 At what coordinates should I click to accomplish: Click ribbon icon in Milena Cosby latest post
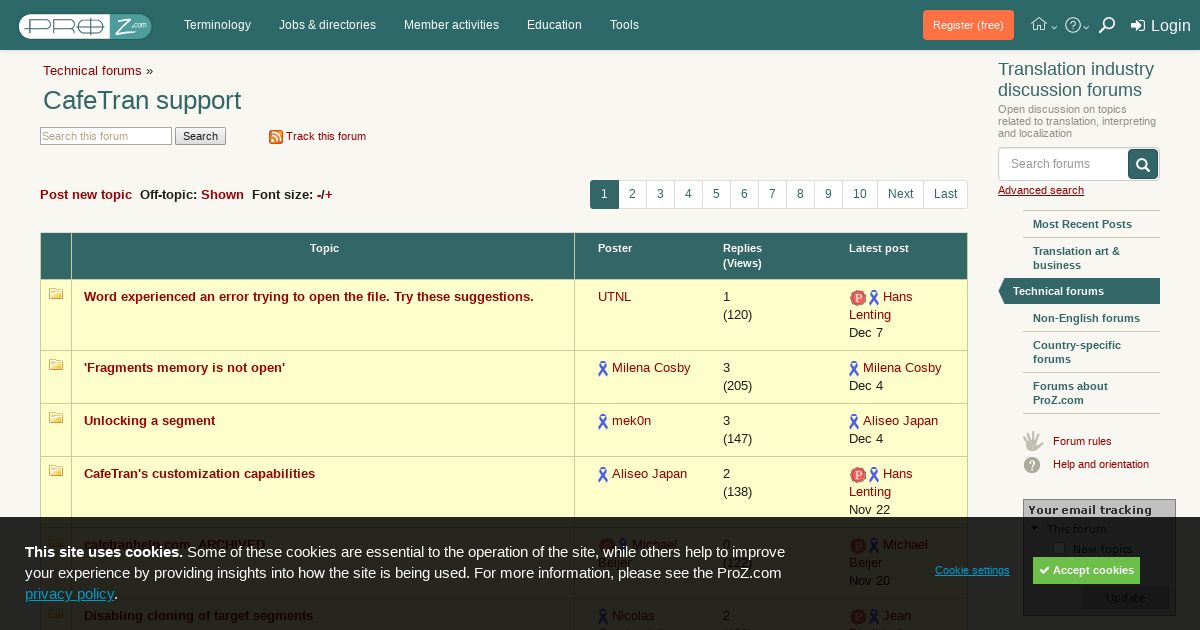(x=854, y=369)
